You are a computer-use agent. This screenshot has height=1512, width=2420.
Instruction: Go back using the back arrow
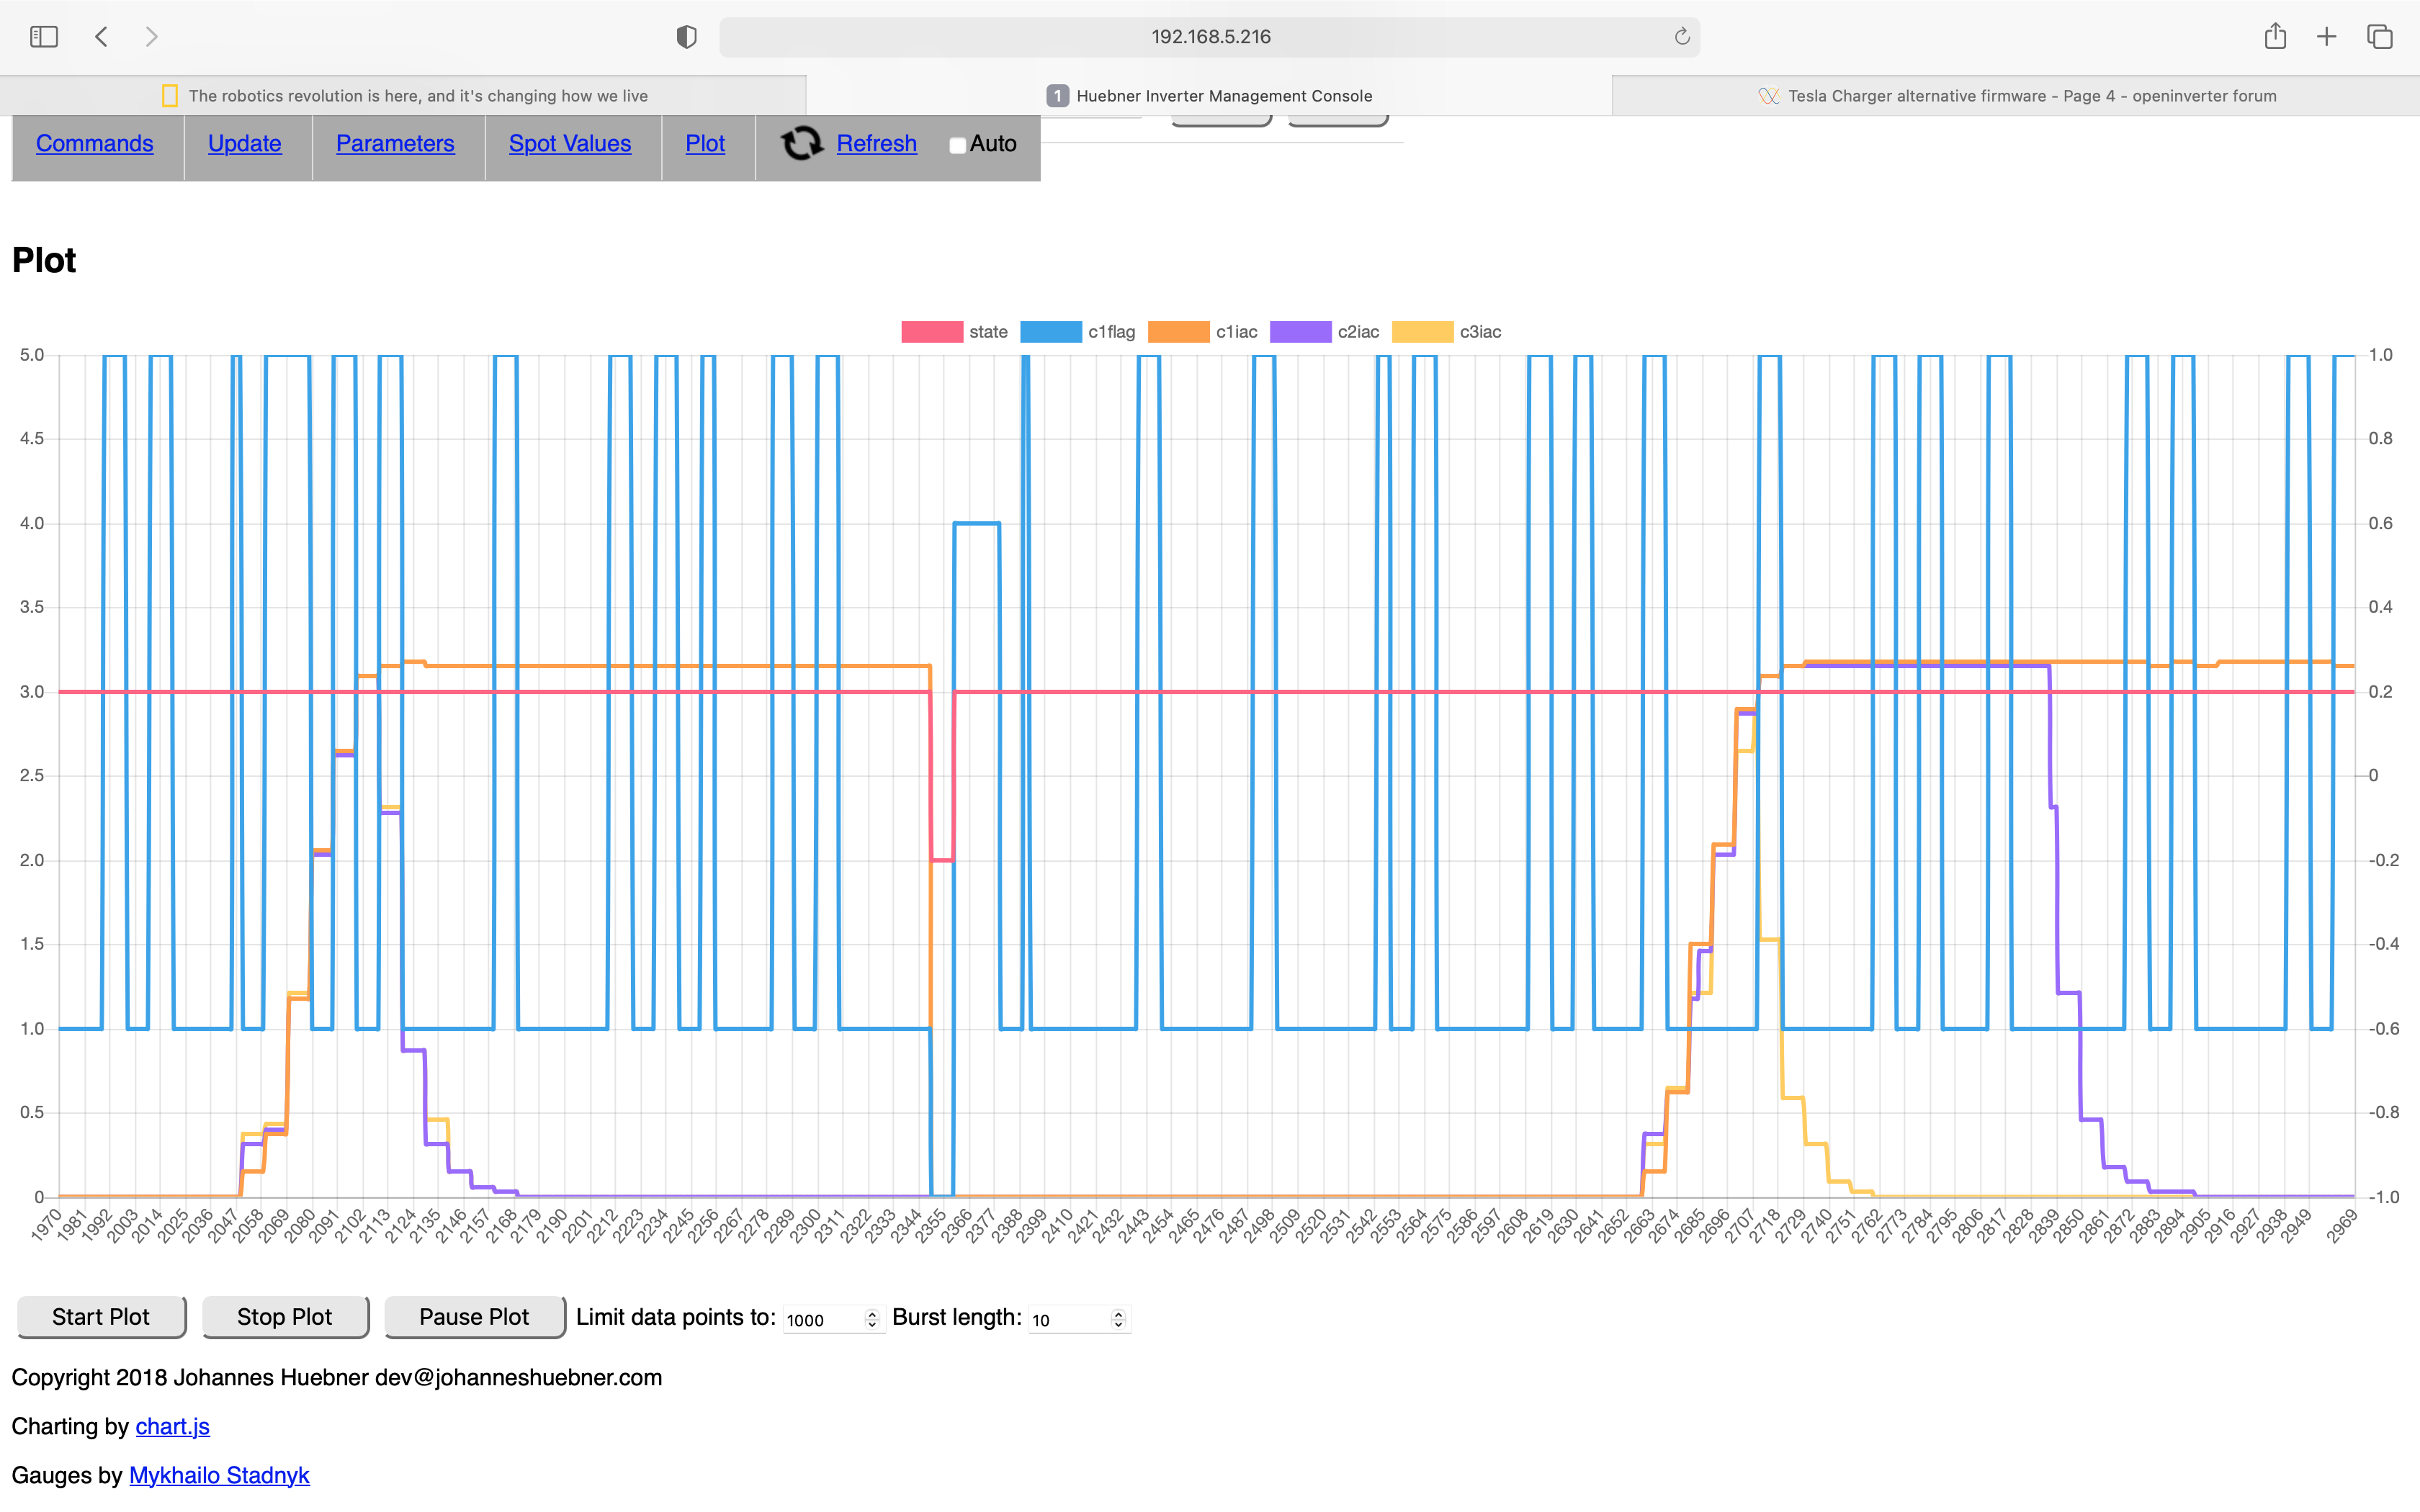101,37
